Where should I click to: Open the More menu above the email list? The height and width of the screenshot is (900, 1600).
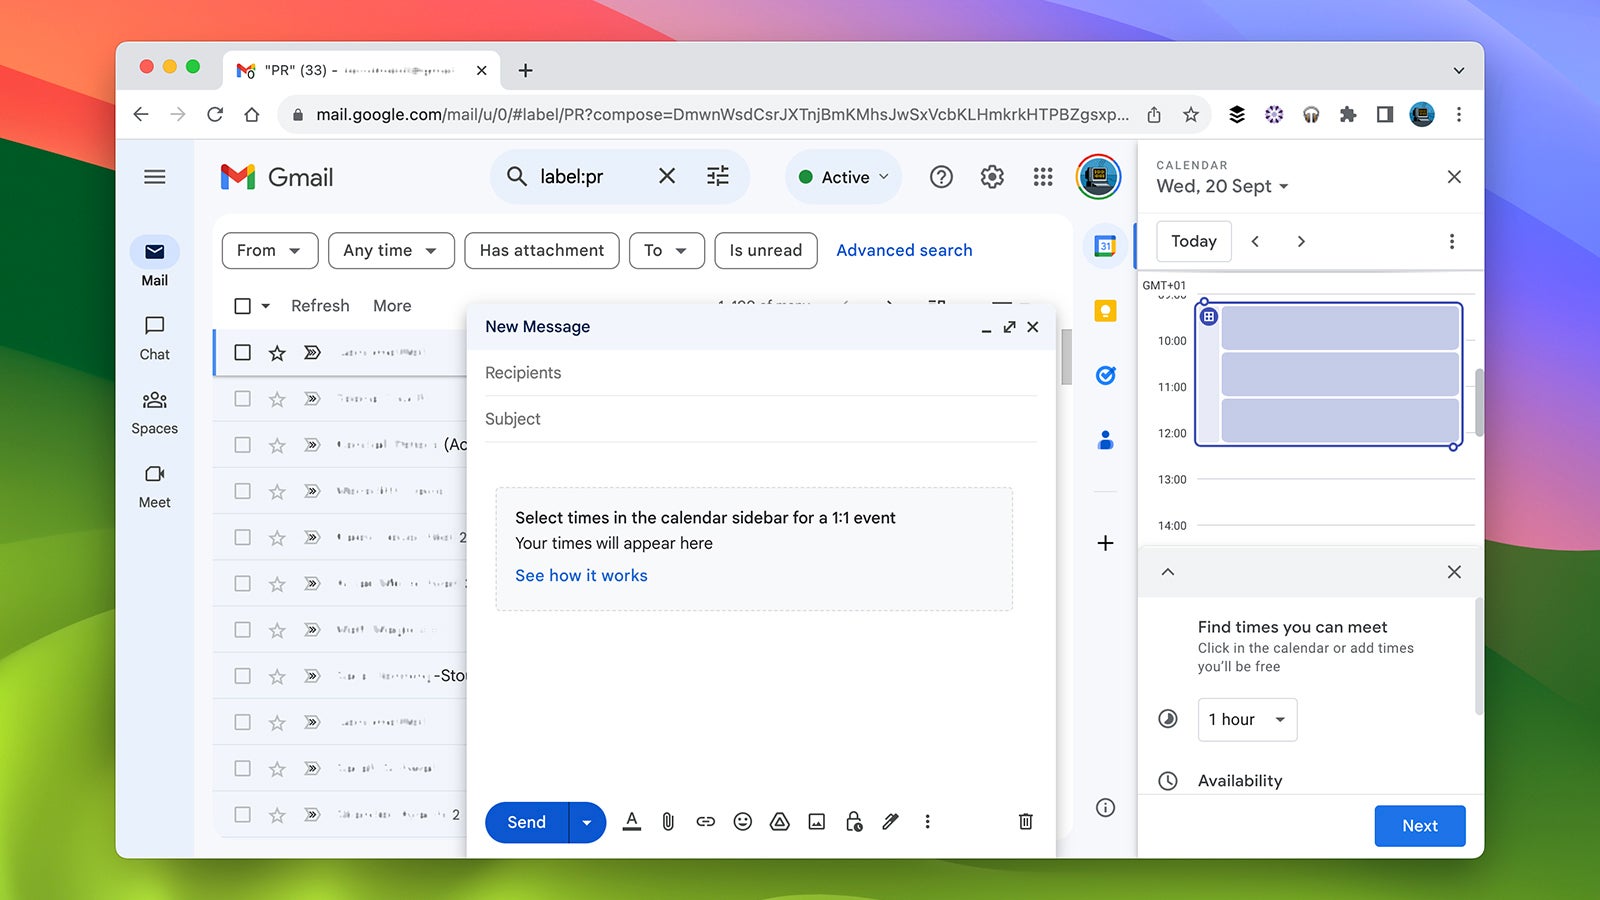point(391,306)
